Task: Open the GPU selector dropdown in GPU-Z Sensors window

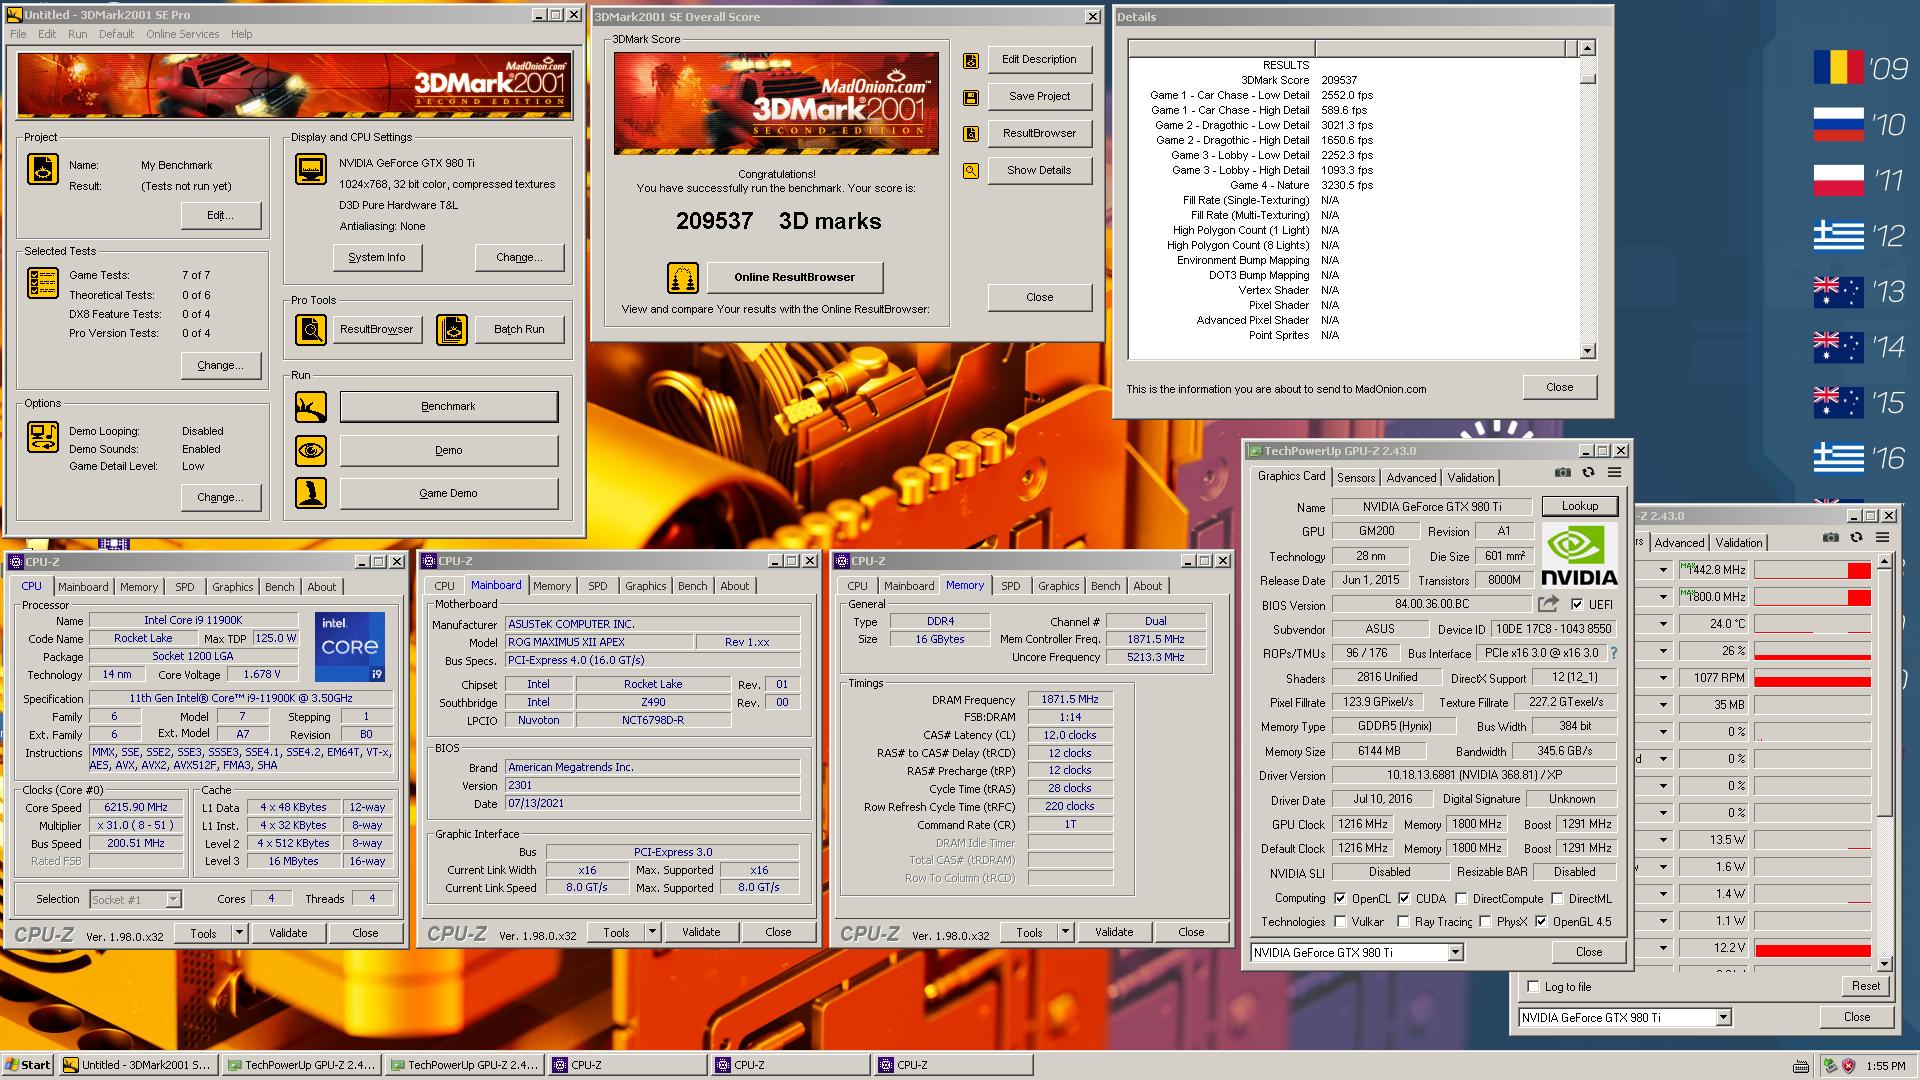Action: click(x=1723, y=1018)
